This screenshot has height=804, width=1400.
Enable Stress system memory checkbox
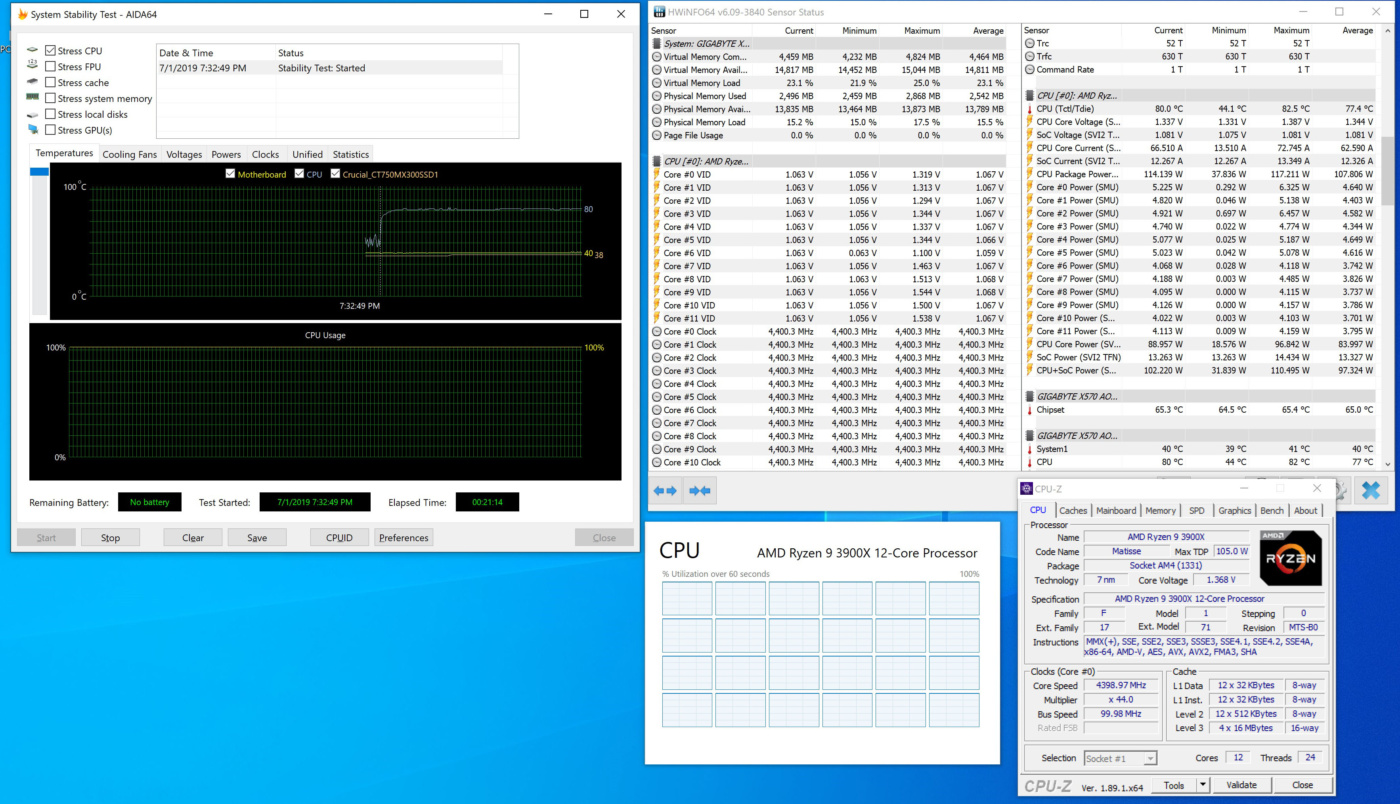pyautogui.click(x=50, y=99)
